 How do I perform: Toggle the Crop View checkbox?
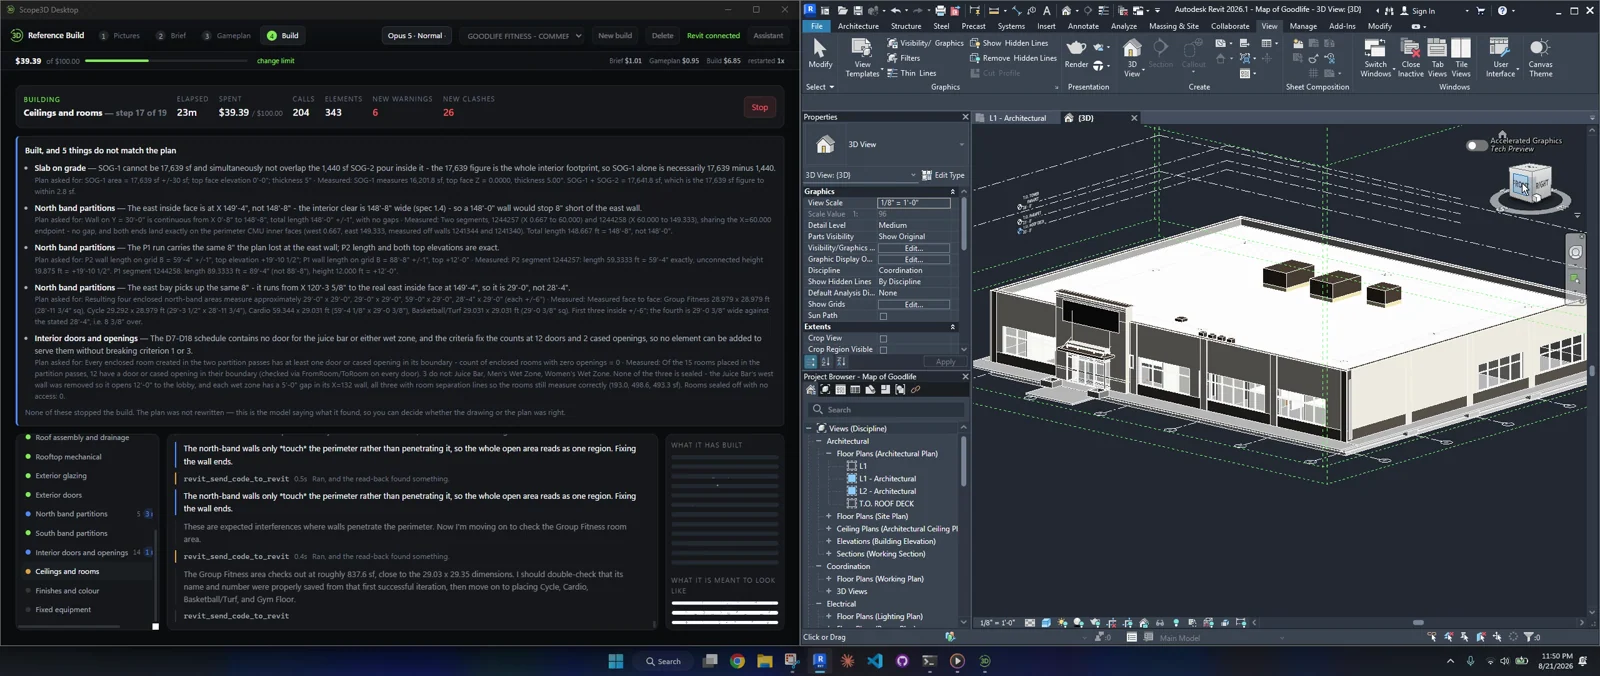coord(883,338)
